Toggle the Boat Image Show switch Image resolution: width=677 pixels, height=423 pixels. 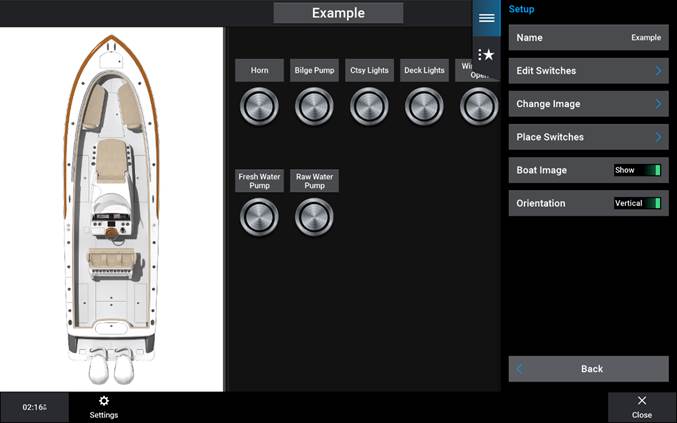tap(638, 170)
